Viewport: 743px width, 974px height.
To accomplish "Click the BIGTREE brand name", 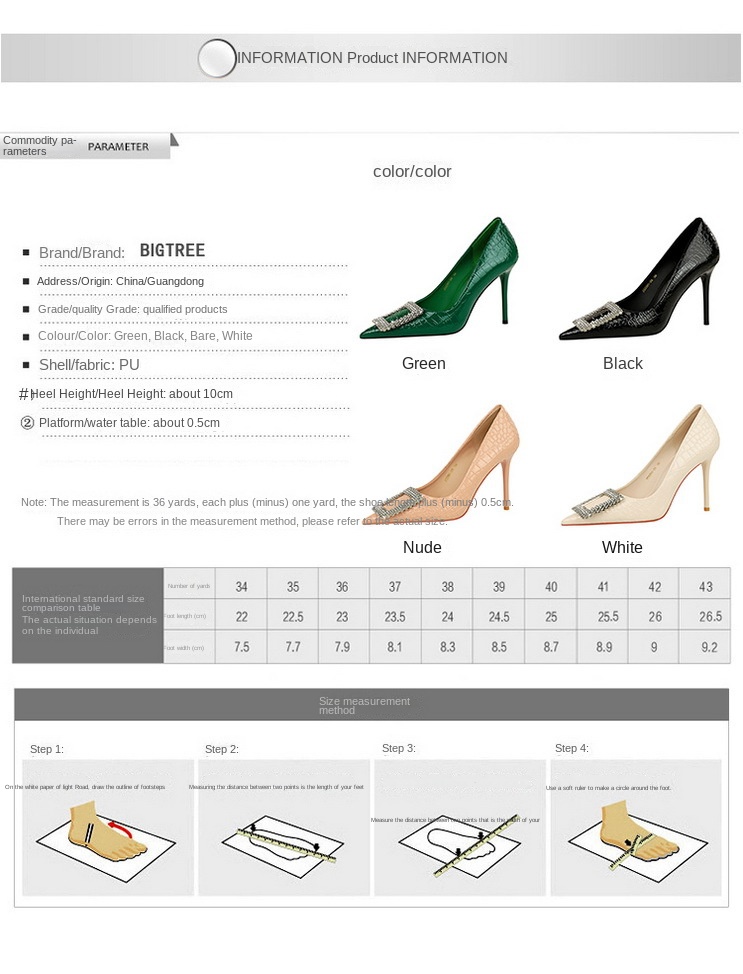I will coord(172,250).
